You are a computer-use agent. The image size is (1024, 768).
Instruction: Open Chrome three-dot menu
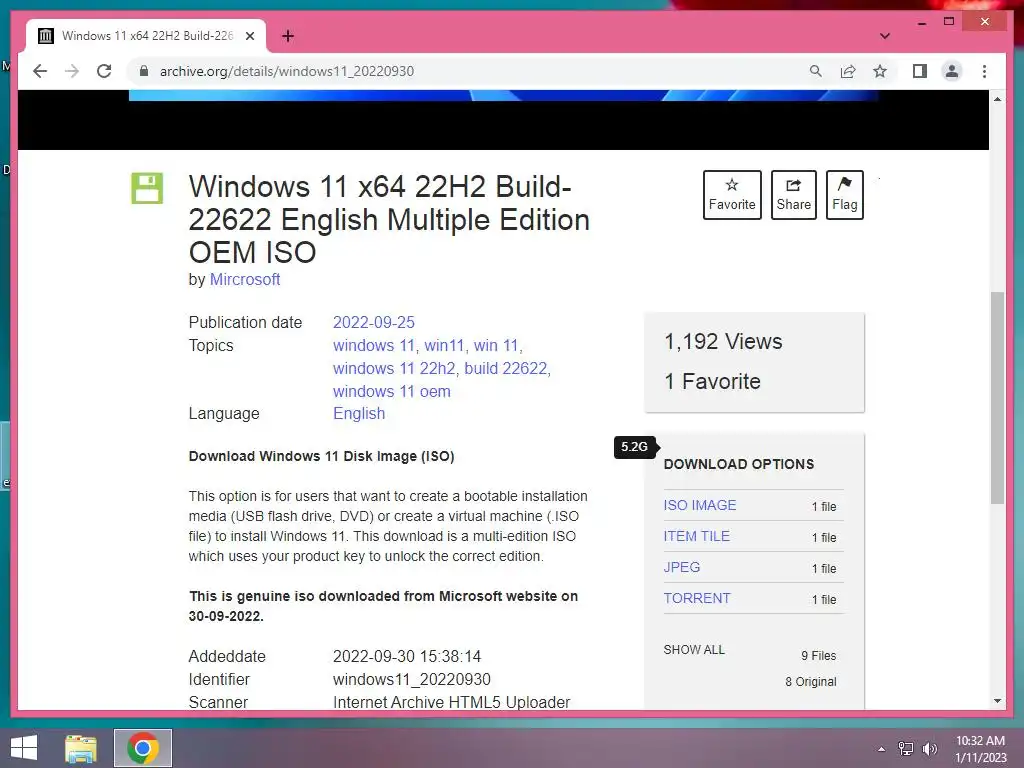point(984,71)
